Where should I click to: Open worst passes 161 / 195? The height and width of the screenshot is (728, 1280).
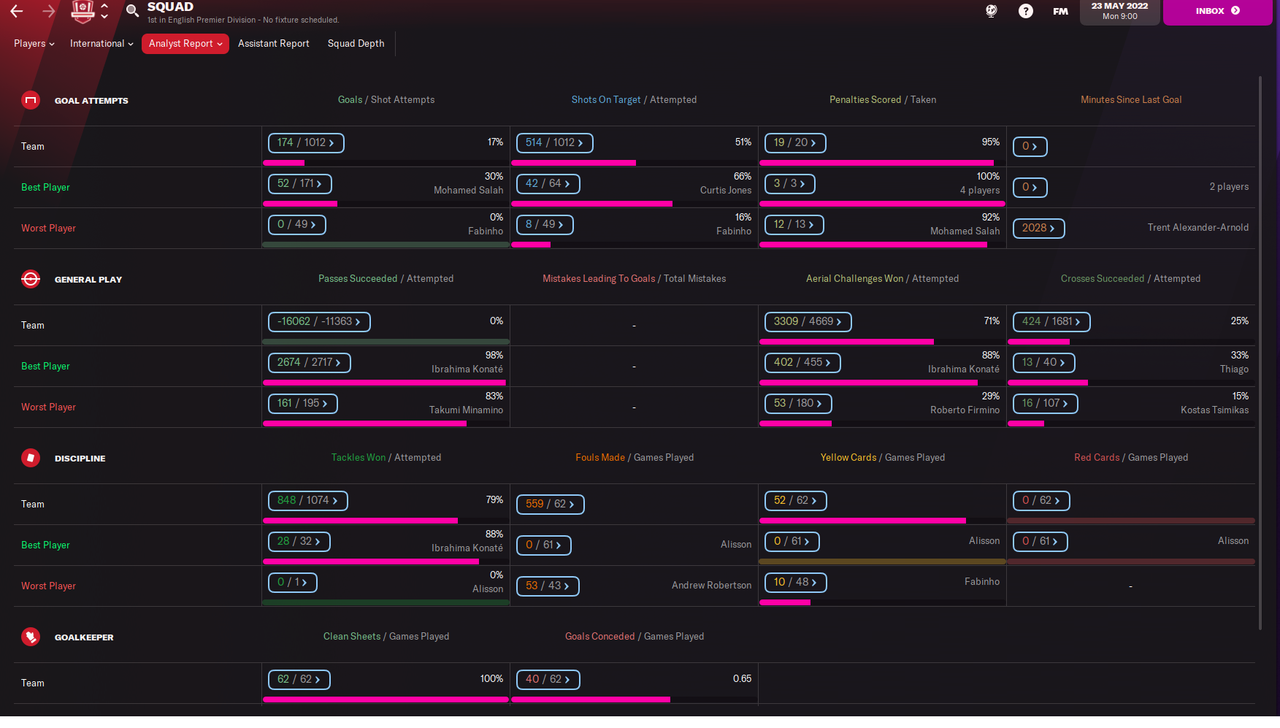(x=303, y=404)
